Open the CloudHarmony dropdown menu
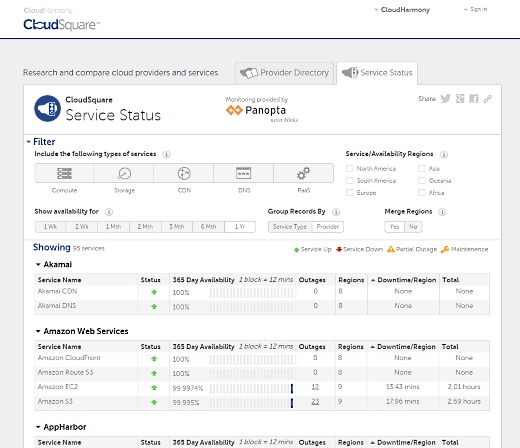520x448 pixels. click(402, 10)
